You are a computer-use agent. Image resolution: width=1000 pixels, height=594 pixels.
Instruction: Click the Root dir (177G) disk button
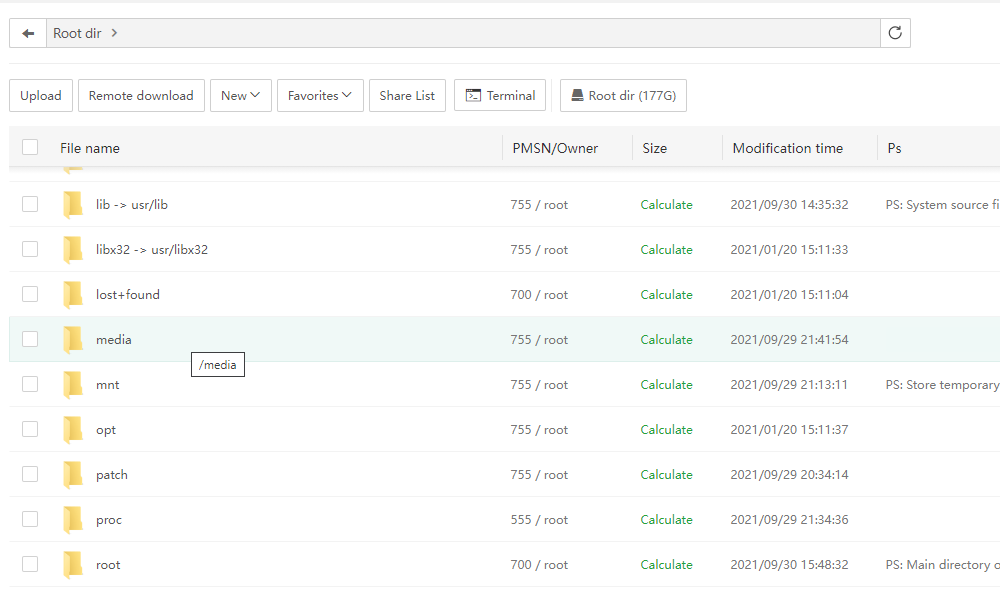pos(623,96)
